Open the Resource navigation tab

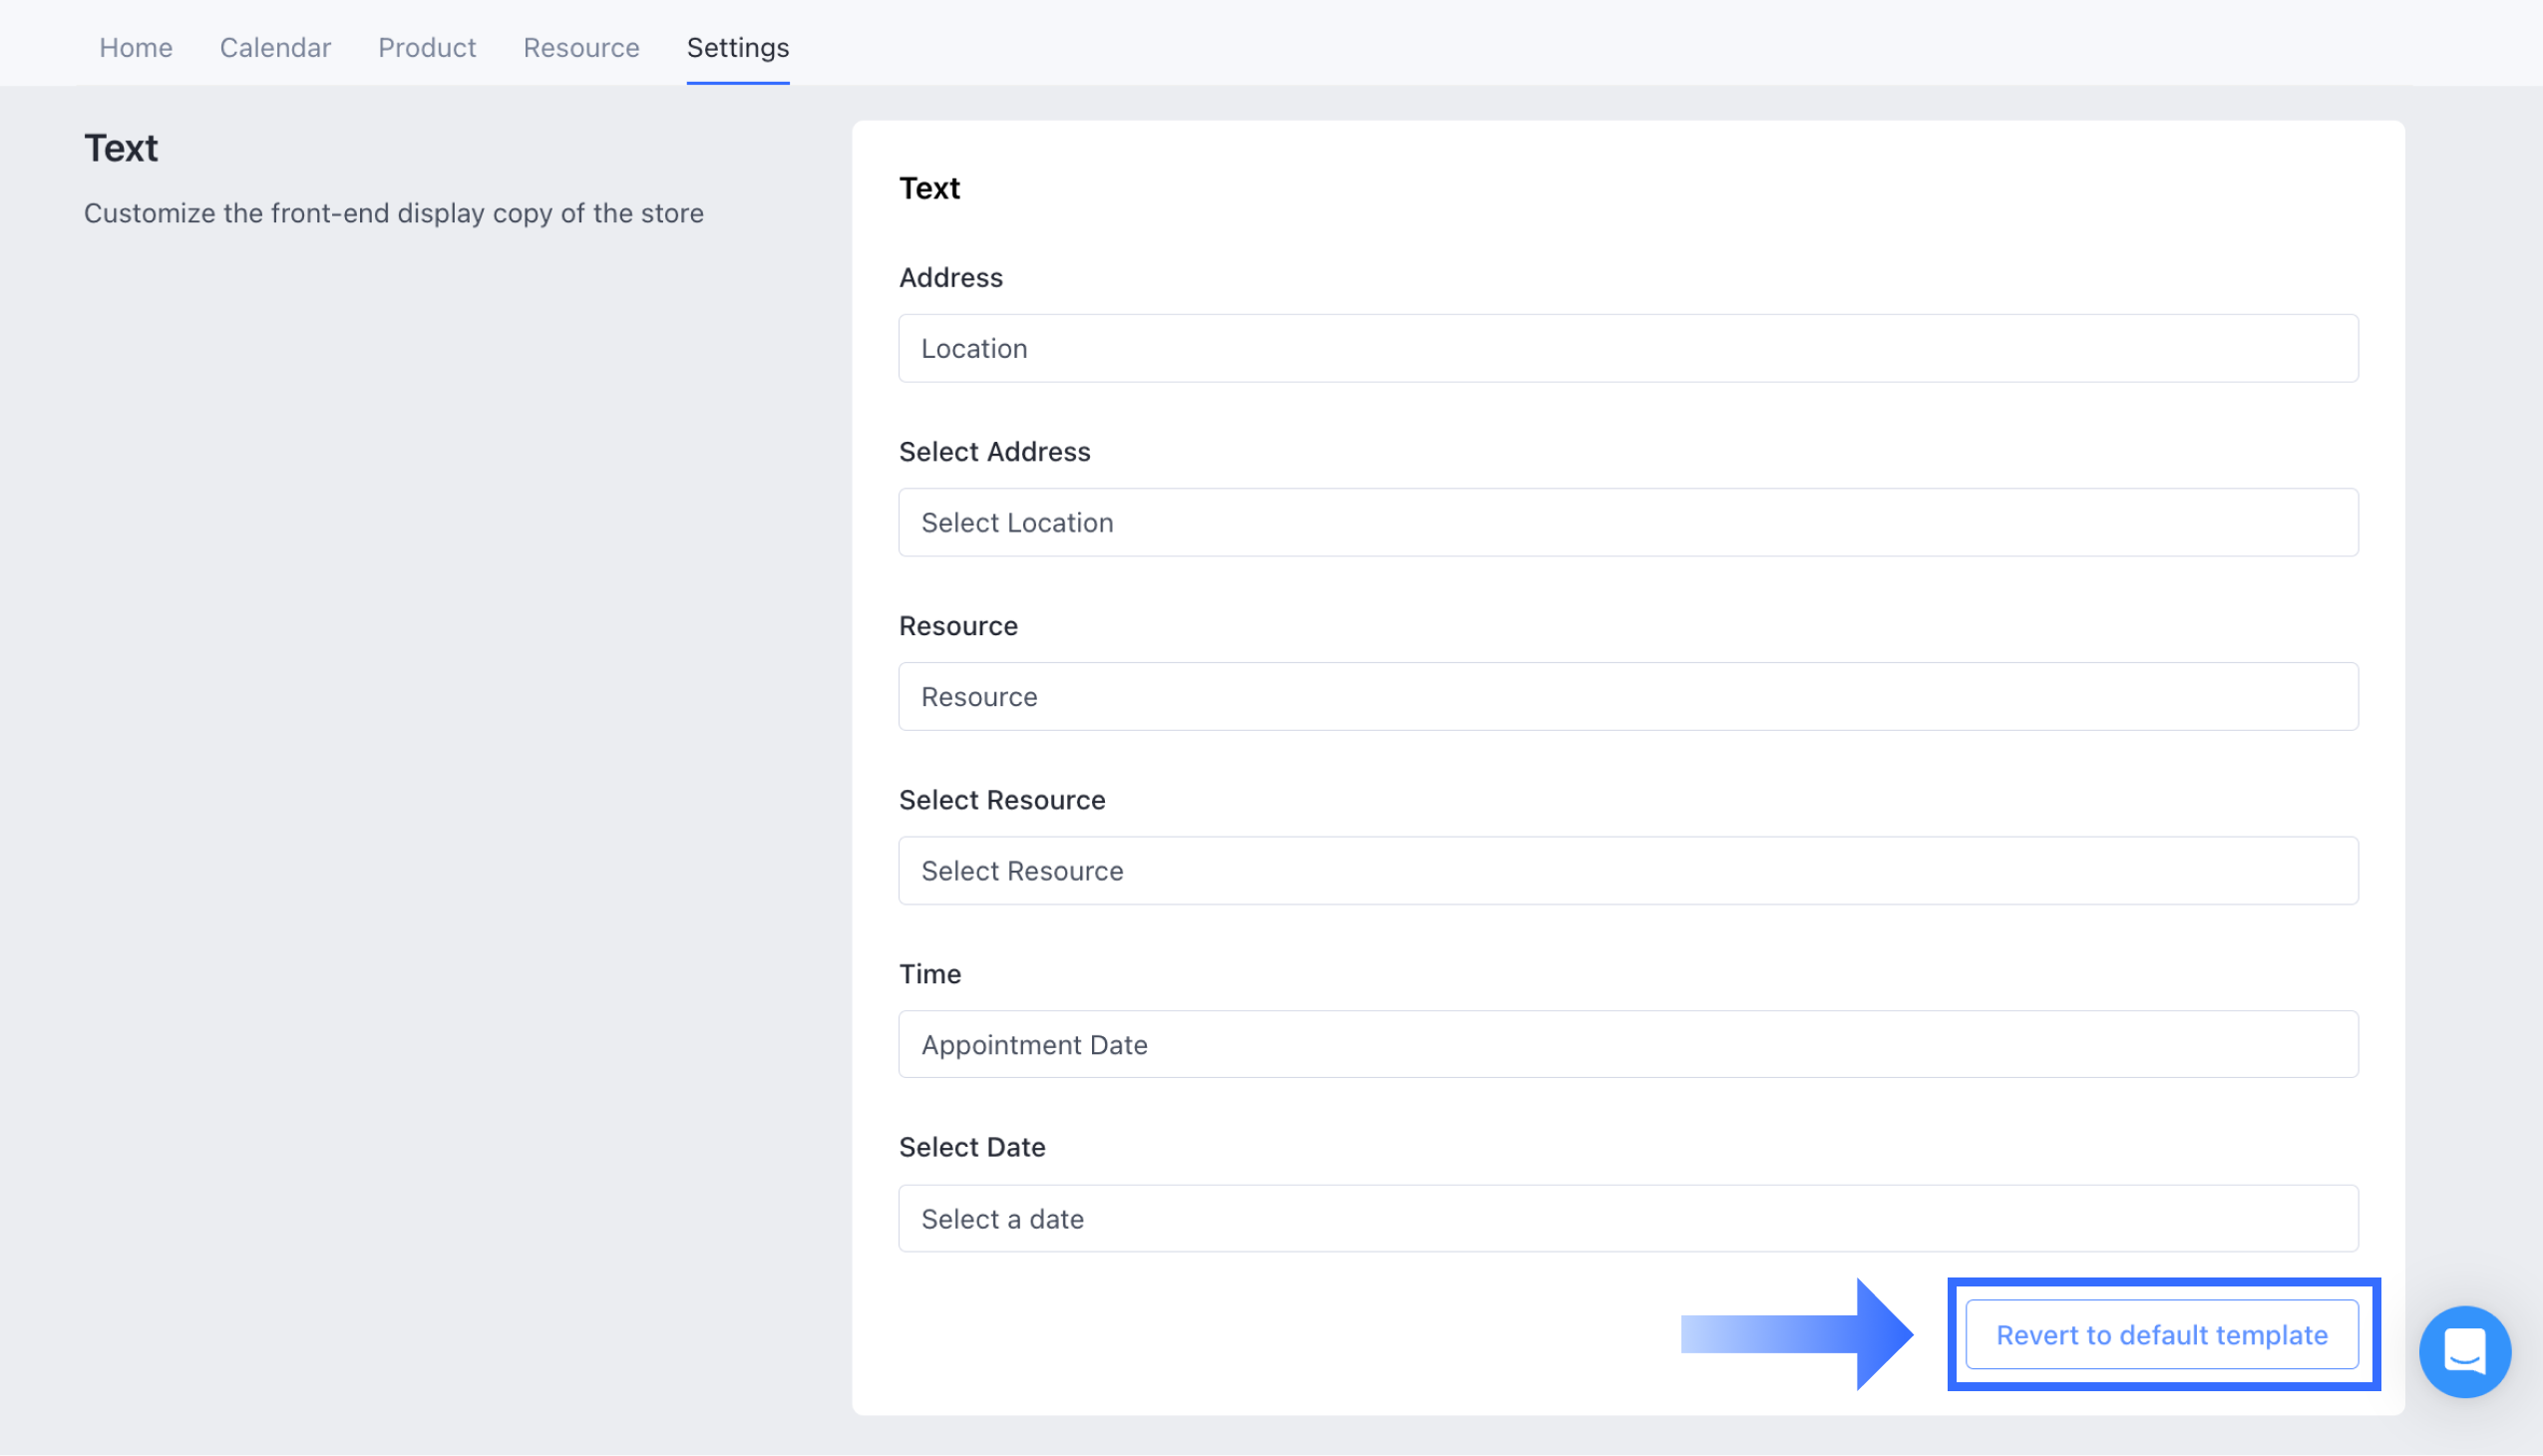[x=581, y=47]
